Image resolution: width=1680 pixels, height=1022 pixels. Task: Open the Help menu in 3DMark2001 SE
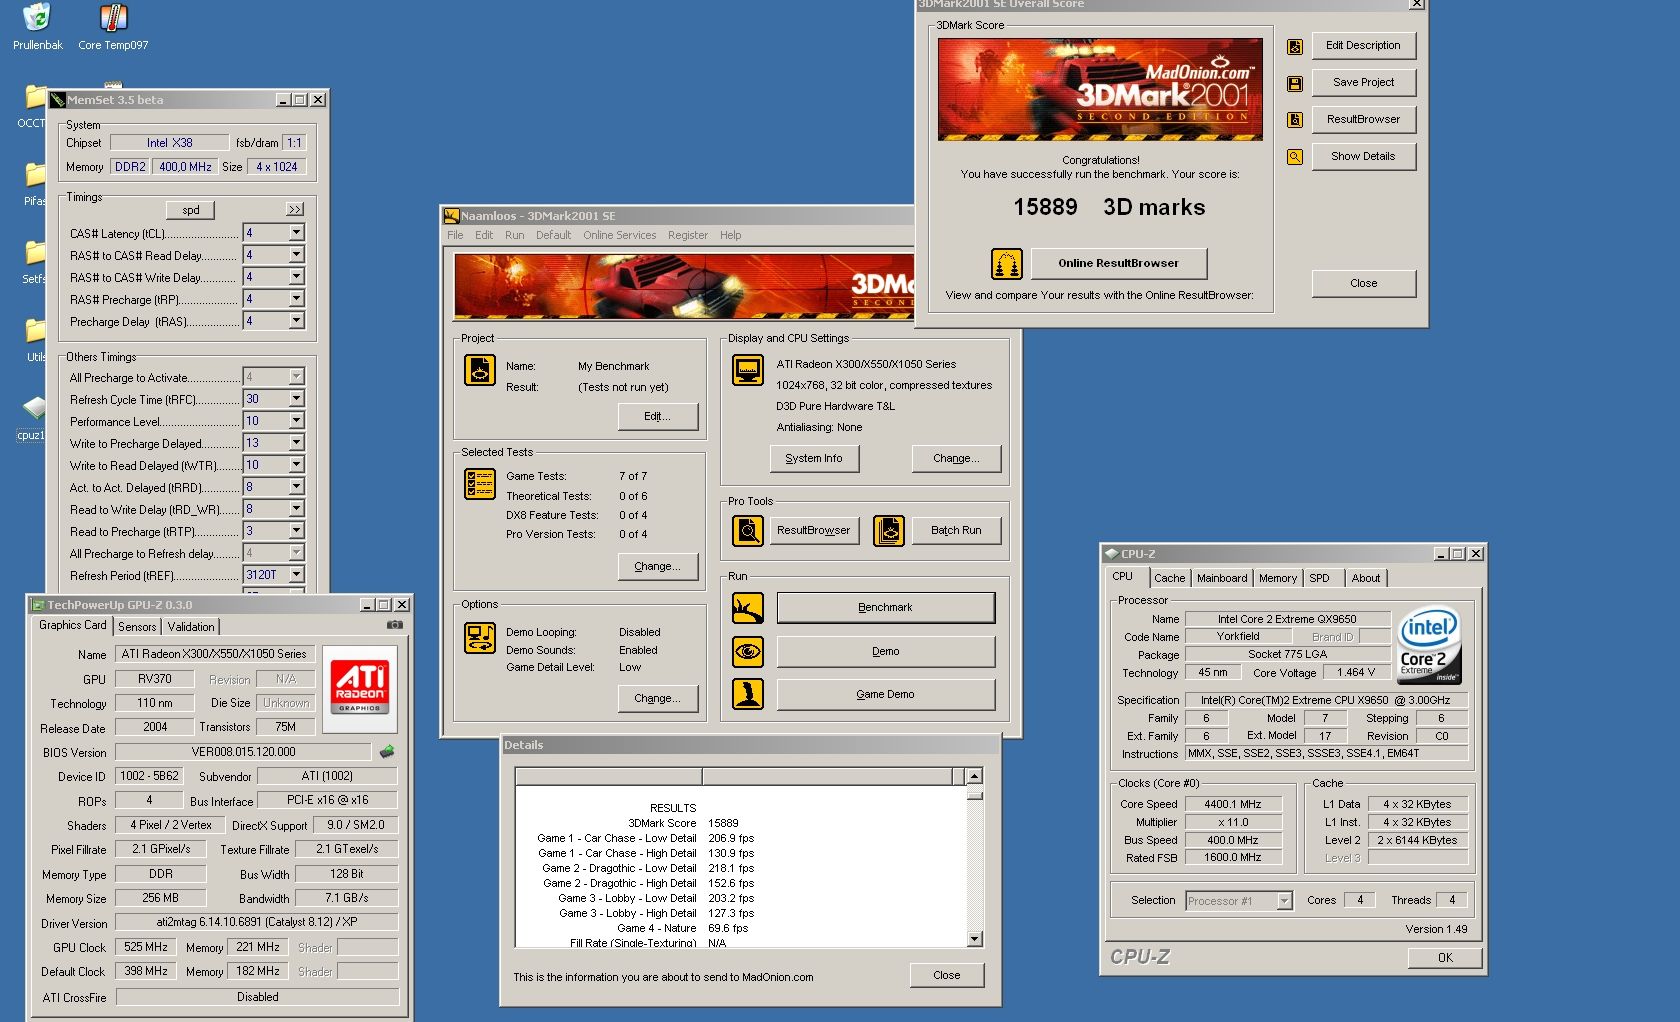(731, 236)
